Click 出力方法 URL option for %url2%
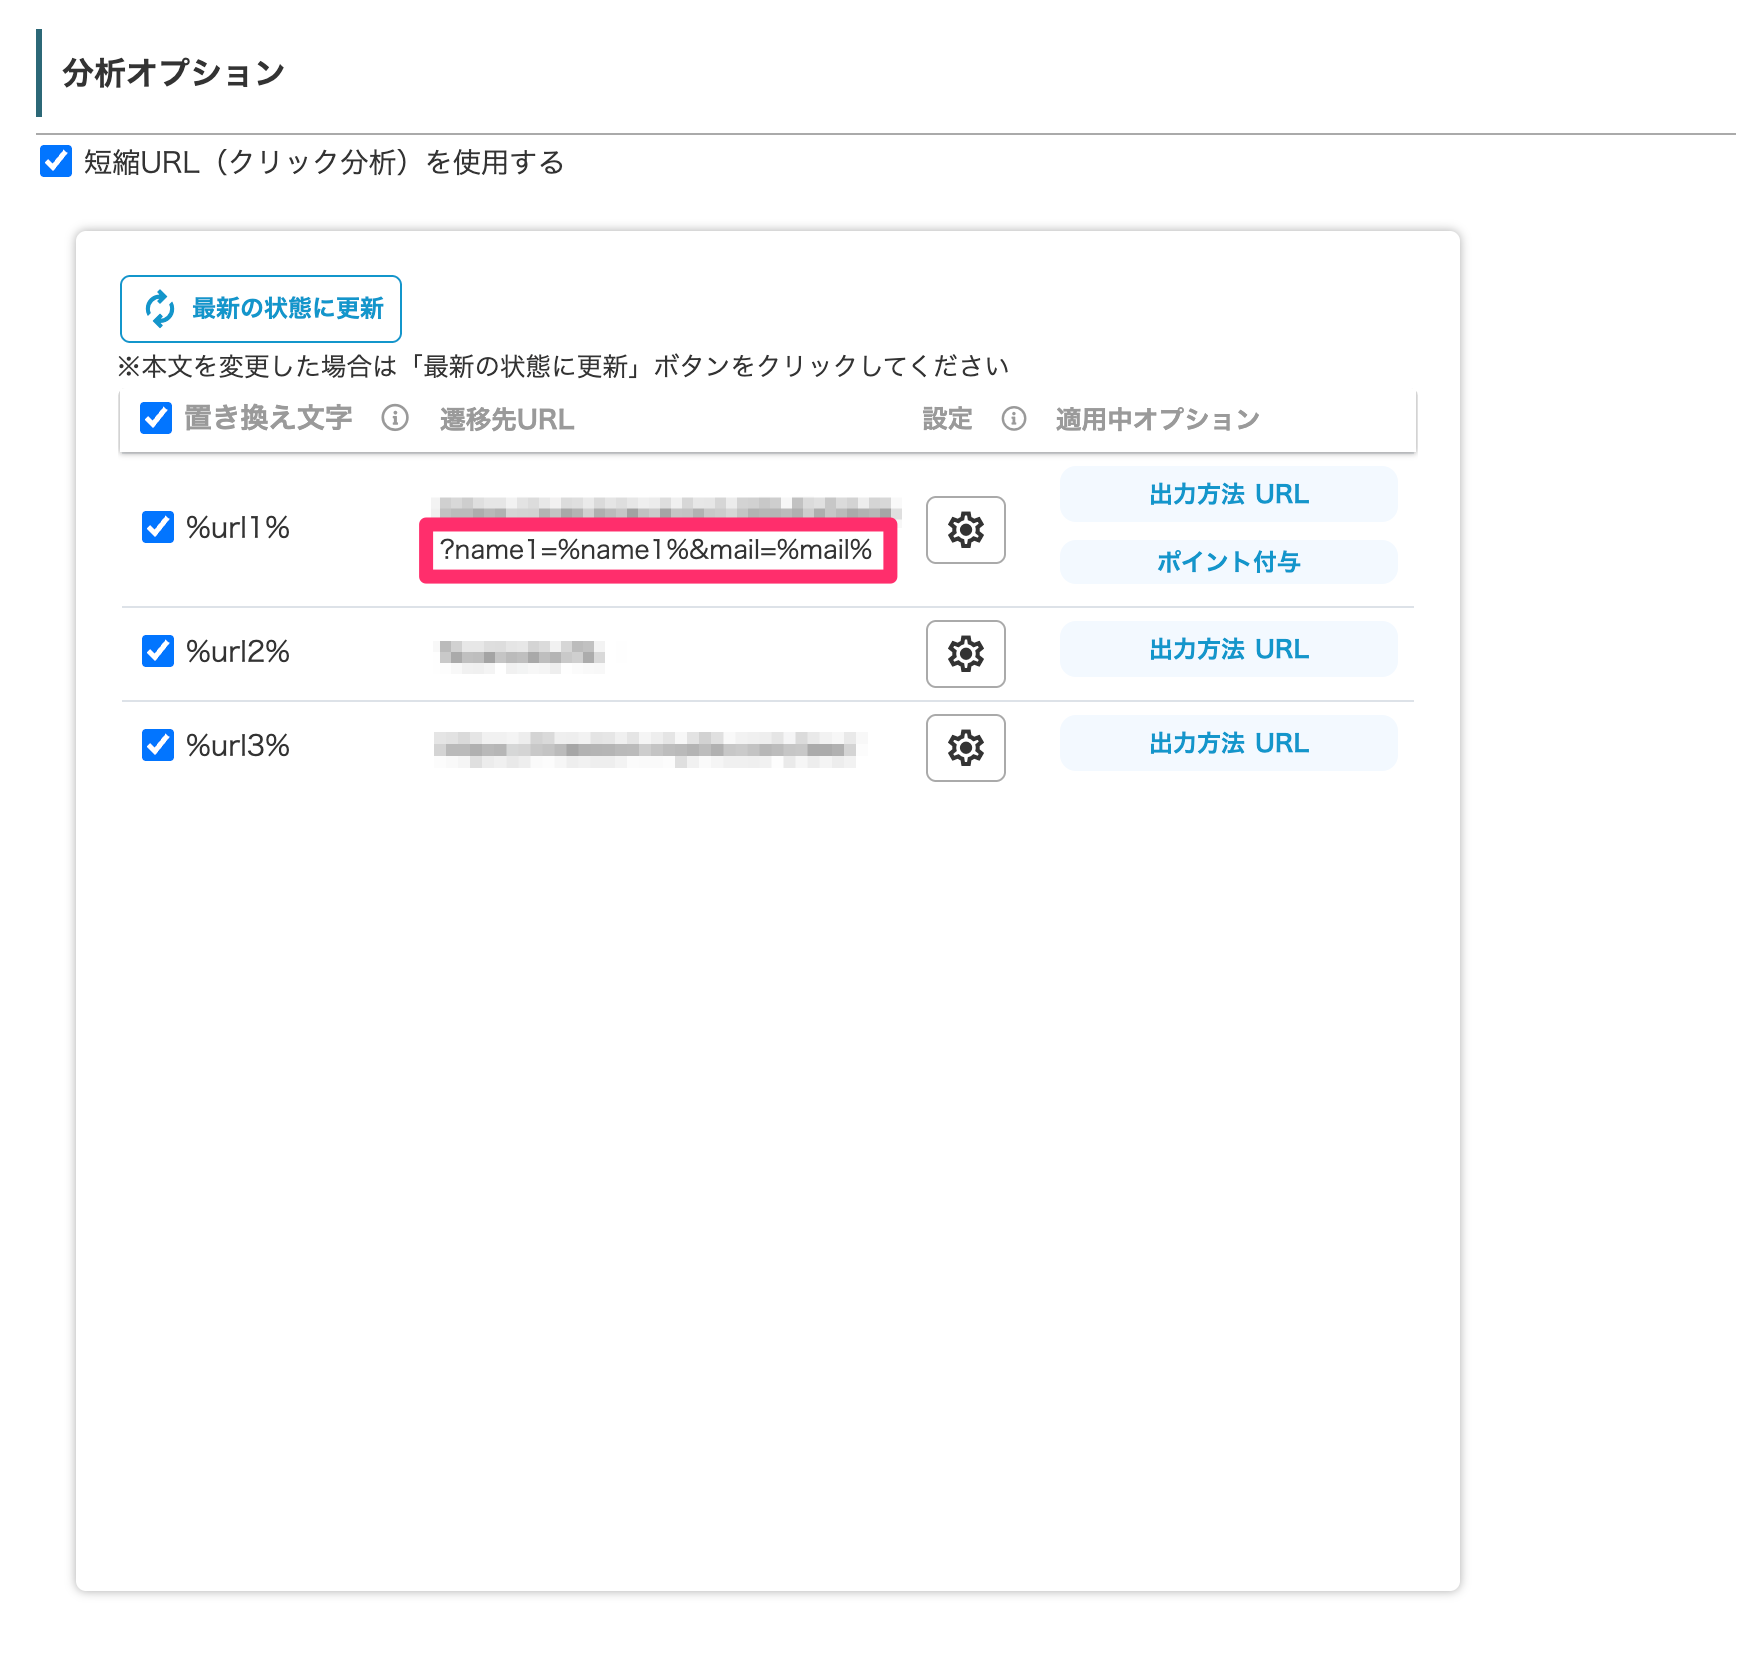Screen dimensions: 1760x1680 (1228, 649)
